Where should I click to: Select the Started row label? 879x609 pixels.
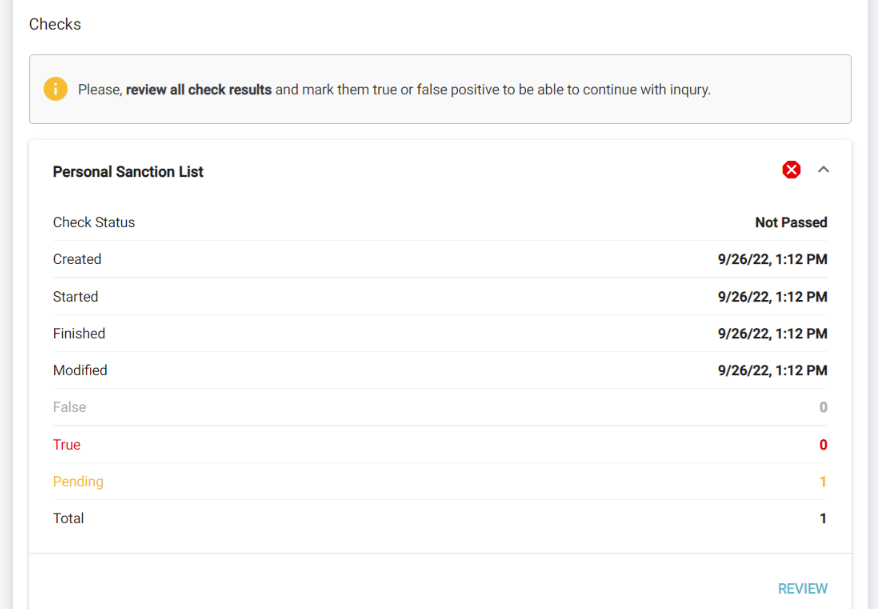(x=76, y=297)
